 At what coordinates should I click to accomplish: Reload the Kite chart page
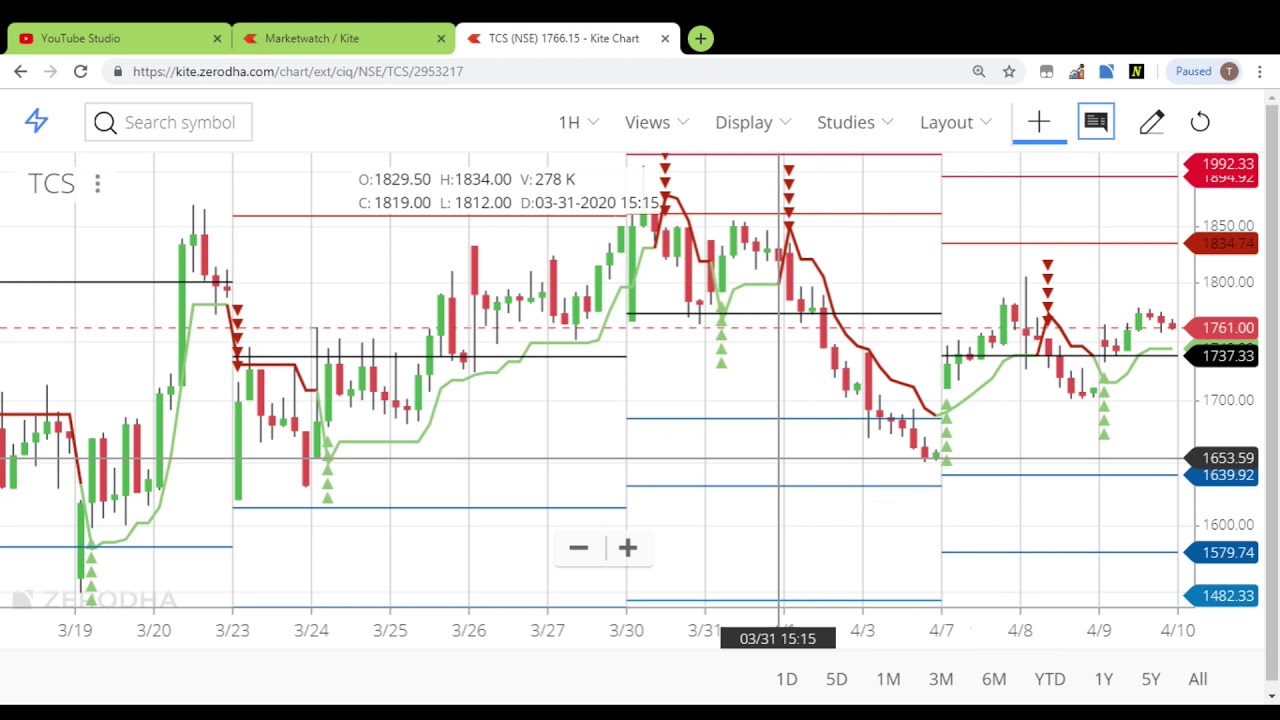[81, 71]
